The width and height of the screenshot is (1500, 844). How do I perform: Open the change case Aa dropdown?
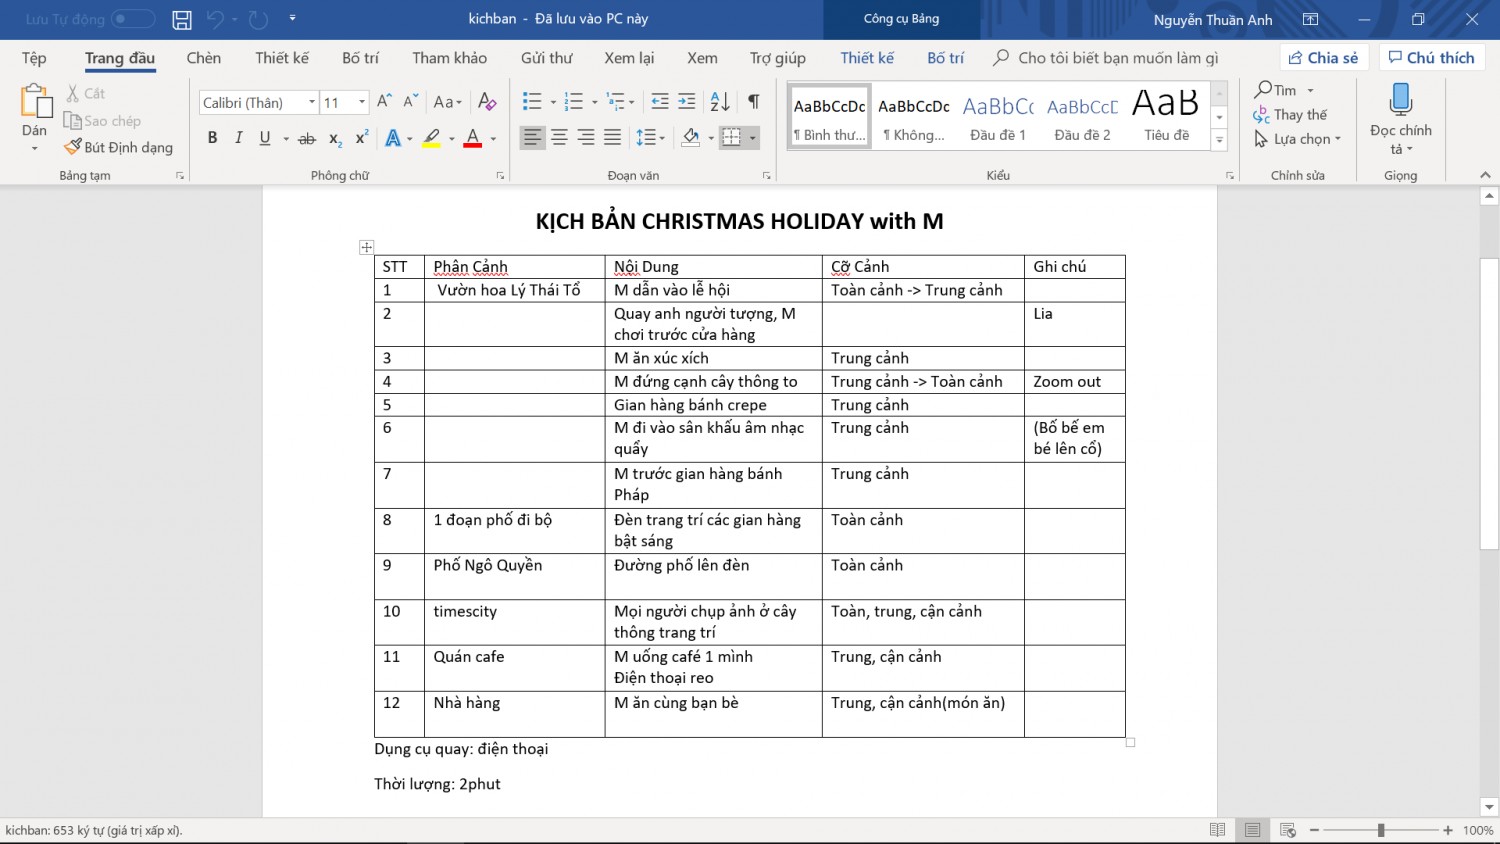pos(447,102)
